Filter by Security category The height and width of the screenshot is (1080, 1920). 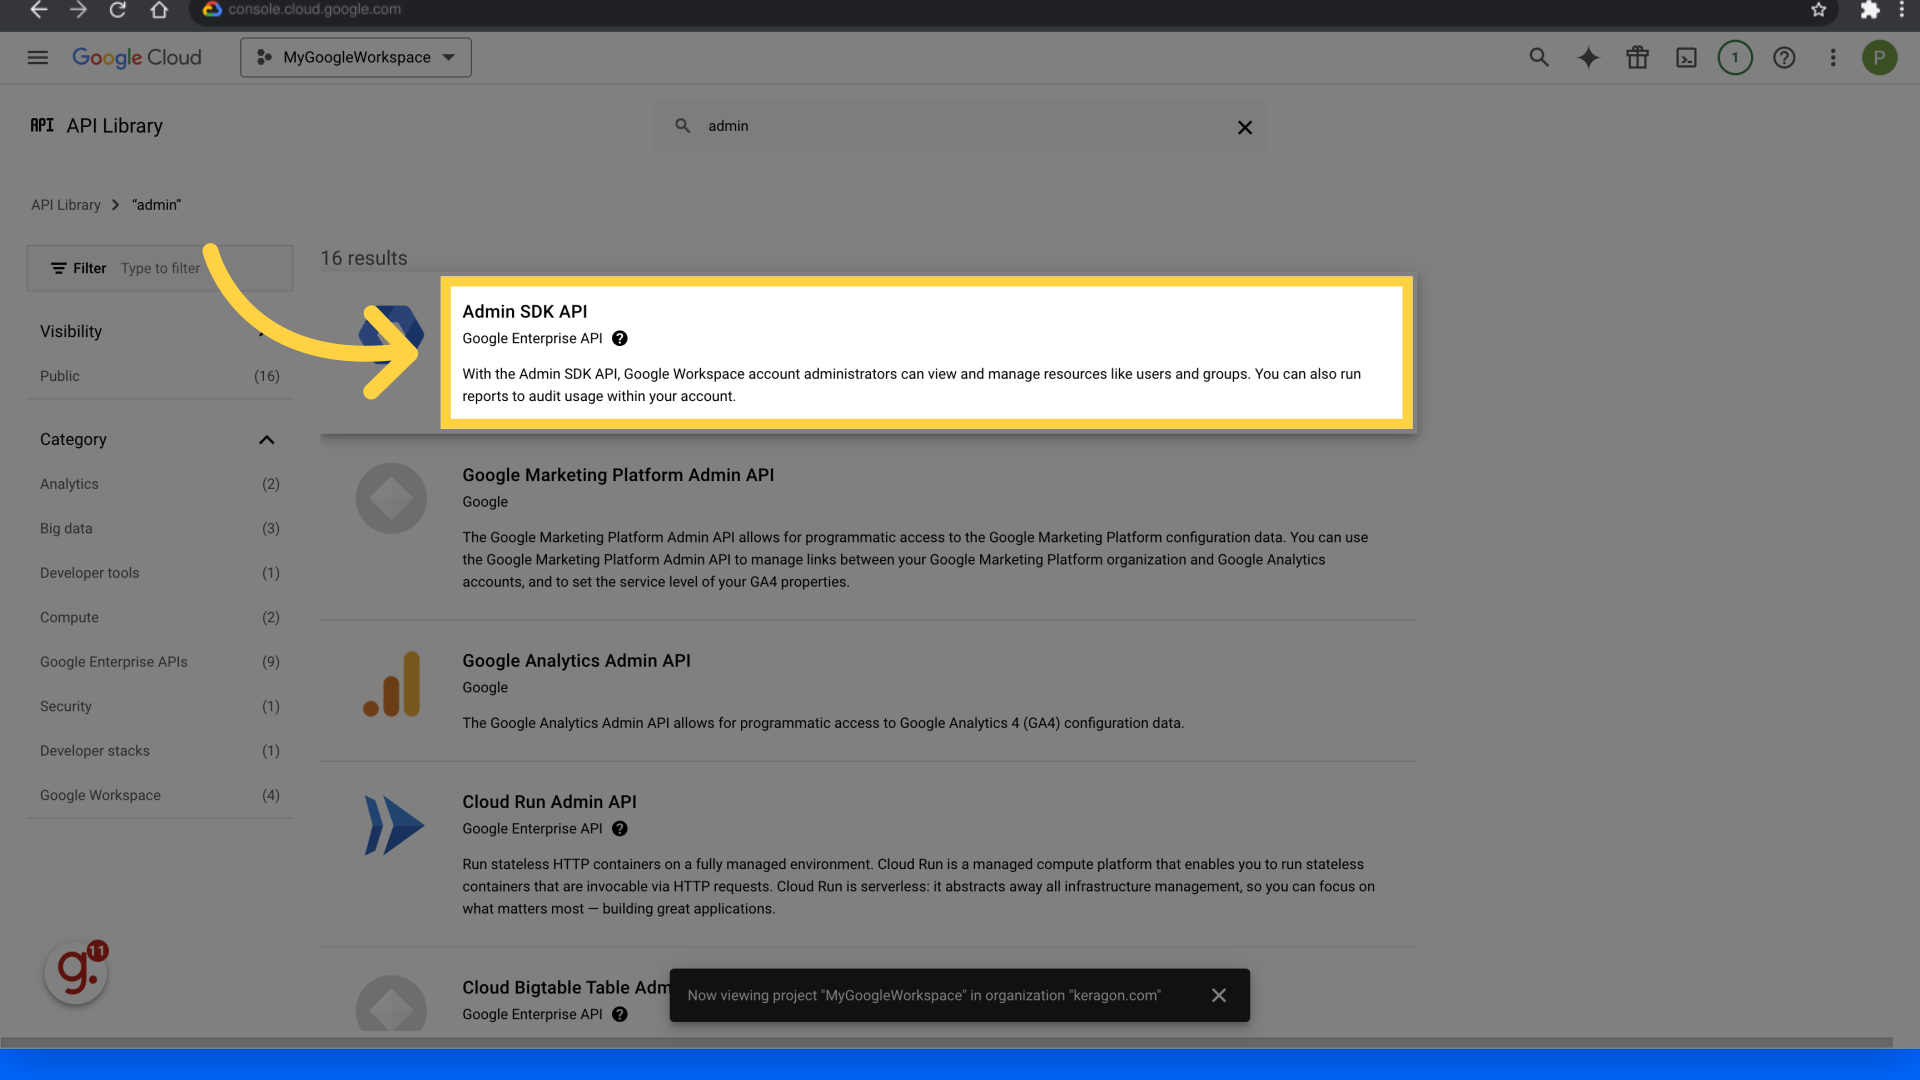(x=160, y=706)
